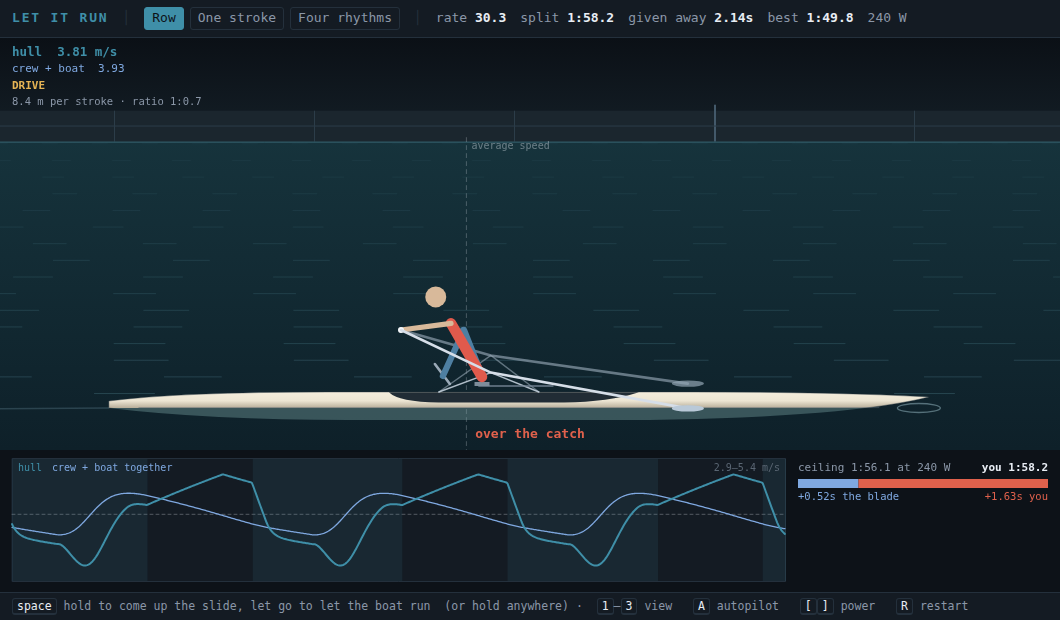The width and height of the screenshot is (1060, 620).
Task: Increase power with the ] key badge
Action: [x=825, y=606]
